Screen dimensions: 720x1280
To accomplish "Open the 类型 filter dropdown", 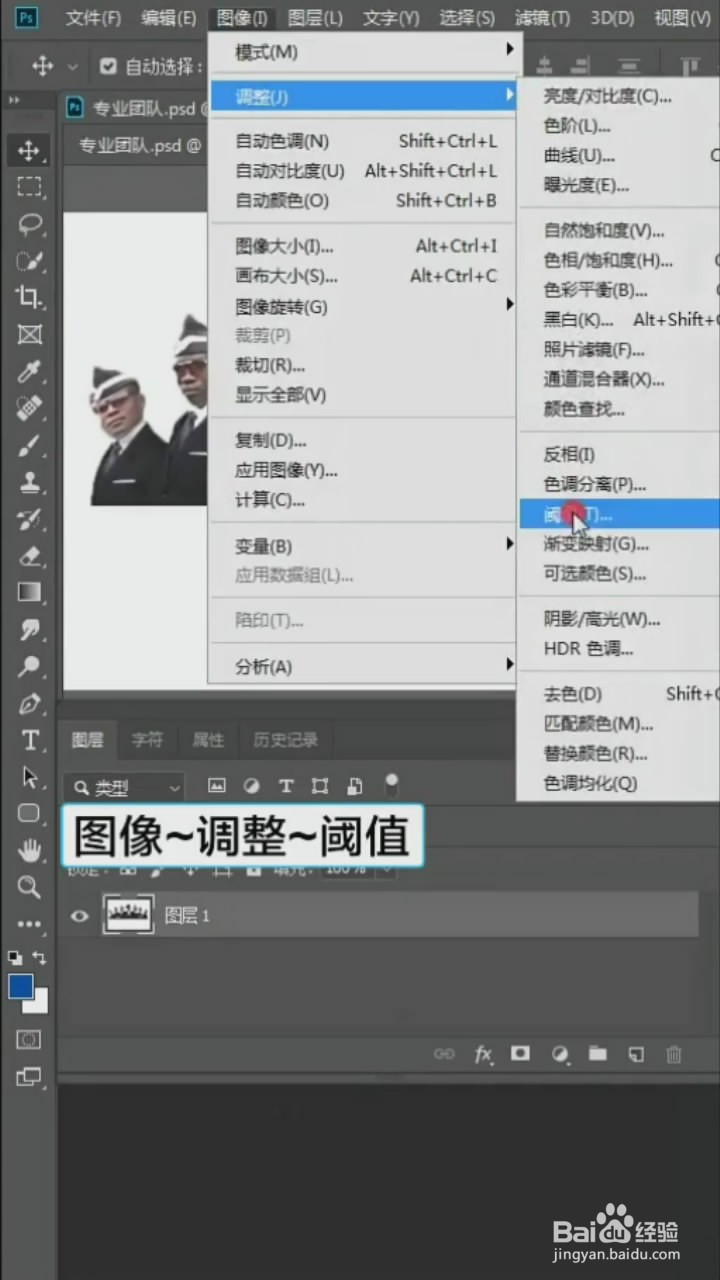I will point(124,788).
